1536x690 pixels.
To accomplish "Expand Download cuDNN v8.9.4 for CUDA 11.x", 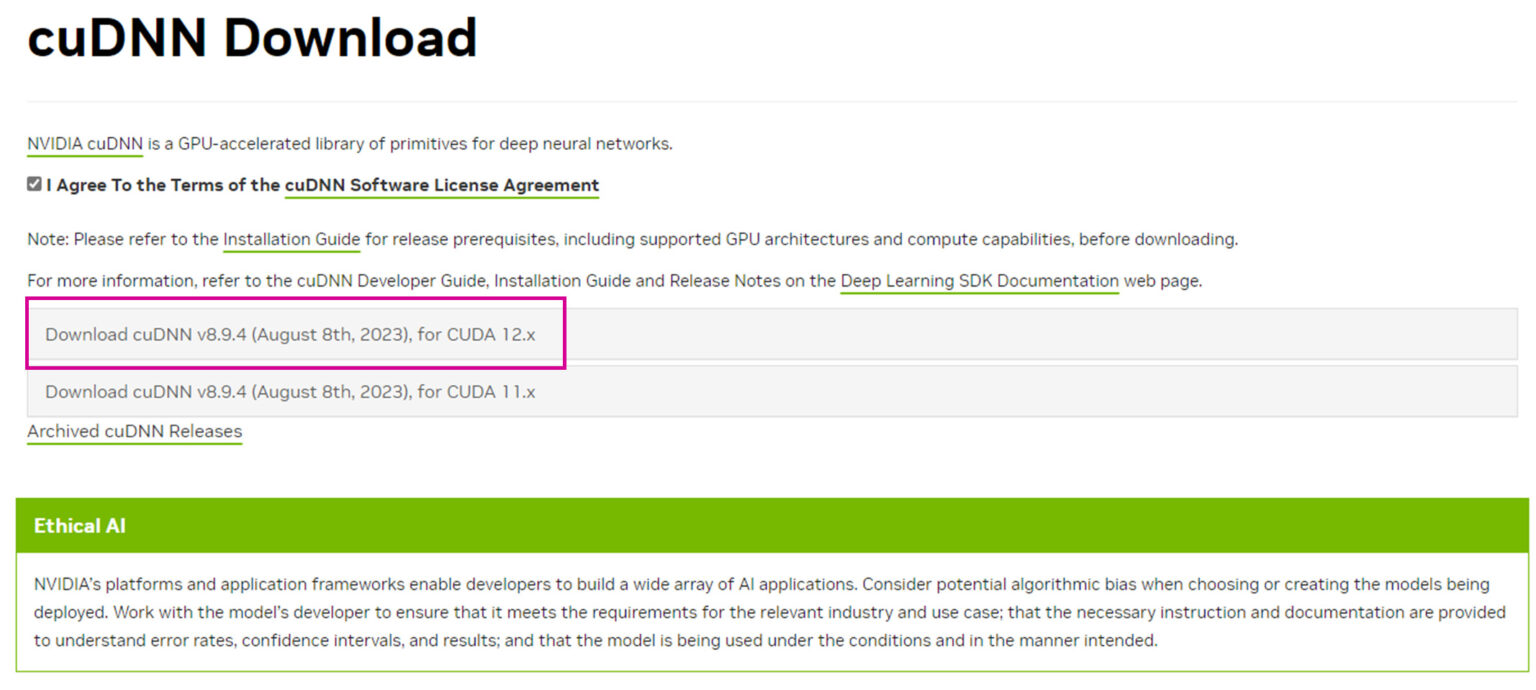I will [290, 391].
